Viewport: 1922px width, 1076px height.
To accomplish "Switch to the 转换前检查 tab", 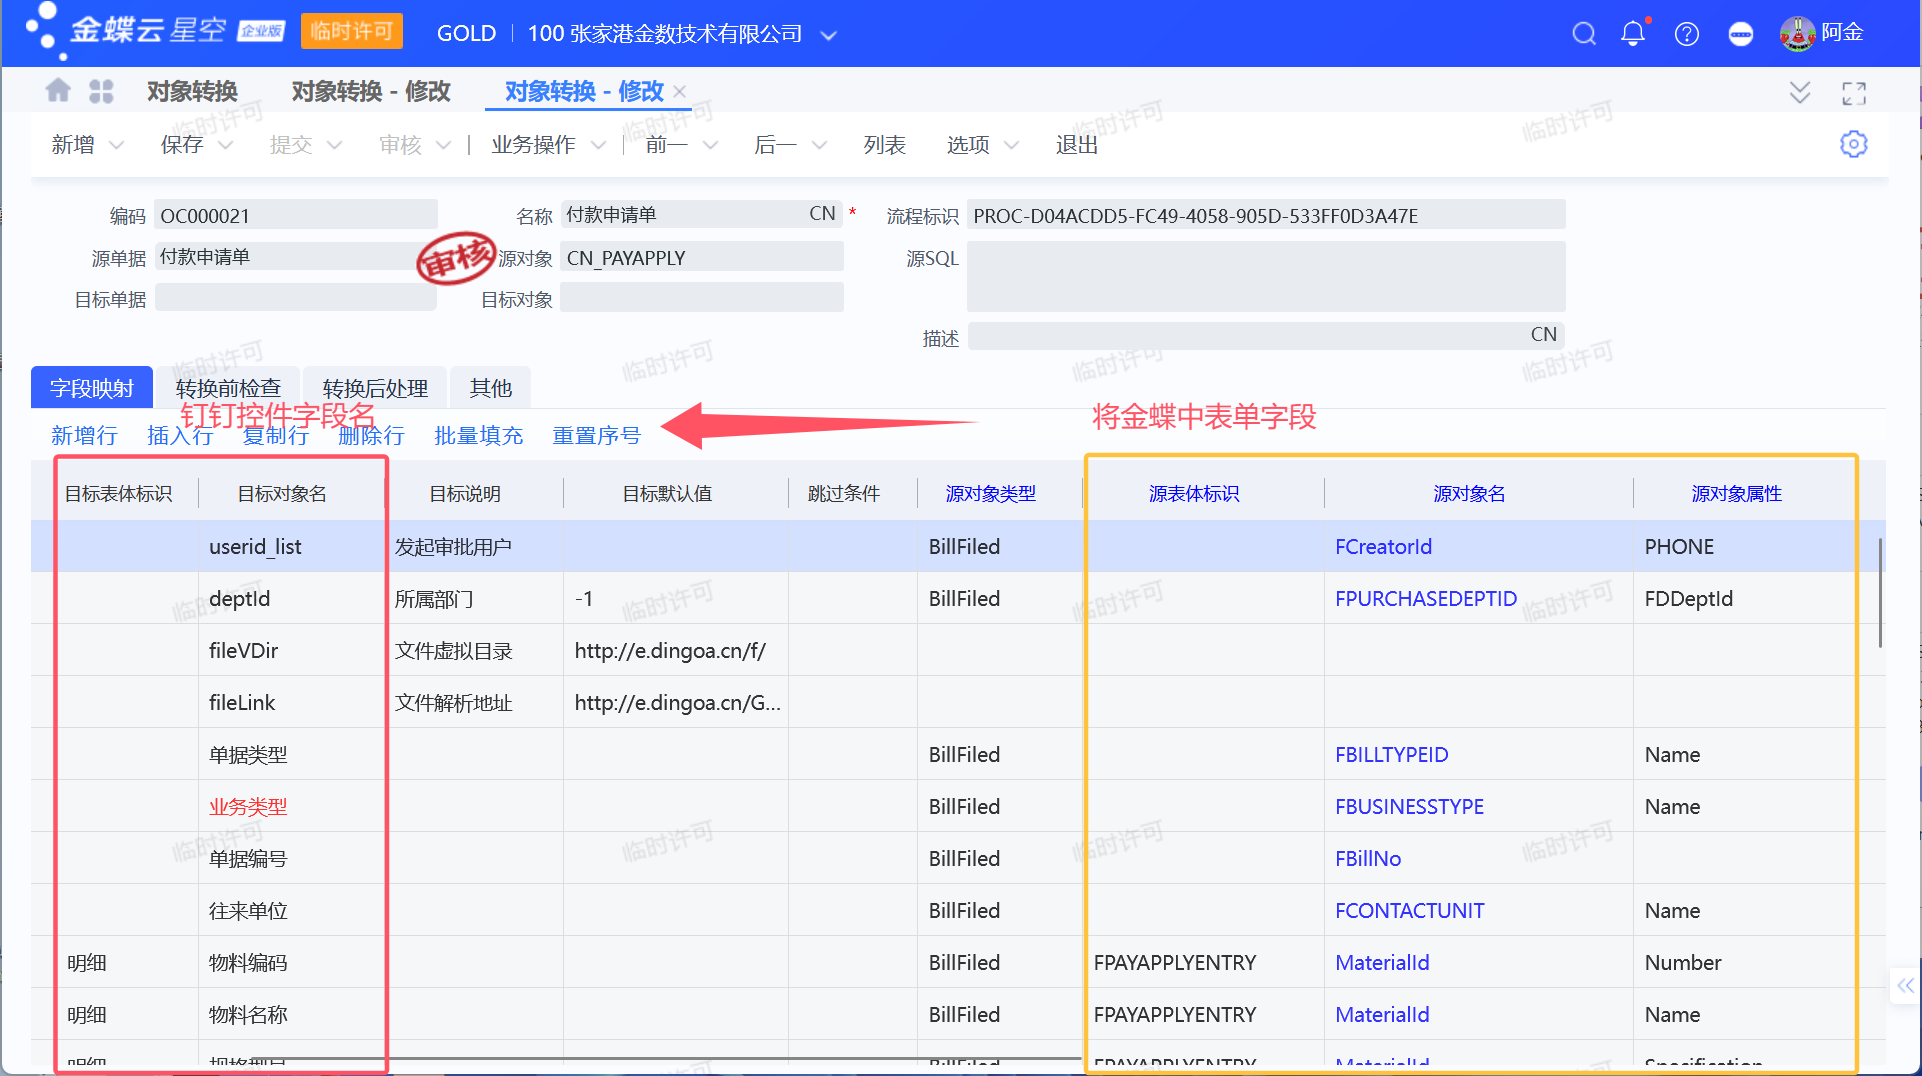I will pos(228,388).
